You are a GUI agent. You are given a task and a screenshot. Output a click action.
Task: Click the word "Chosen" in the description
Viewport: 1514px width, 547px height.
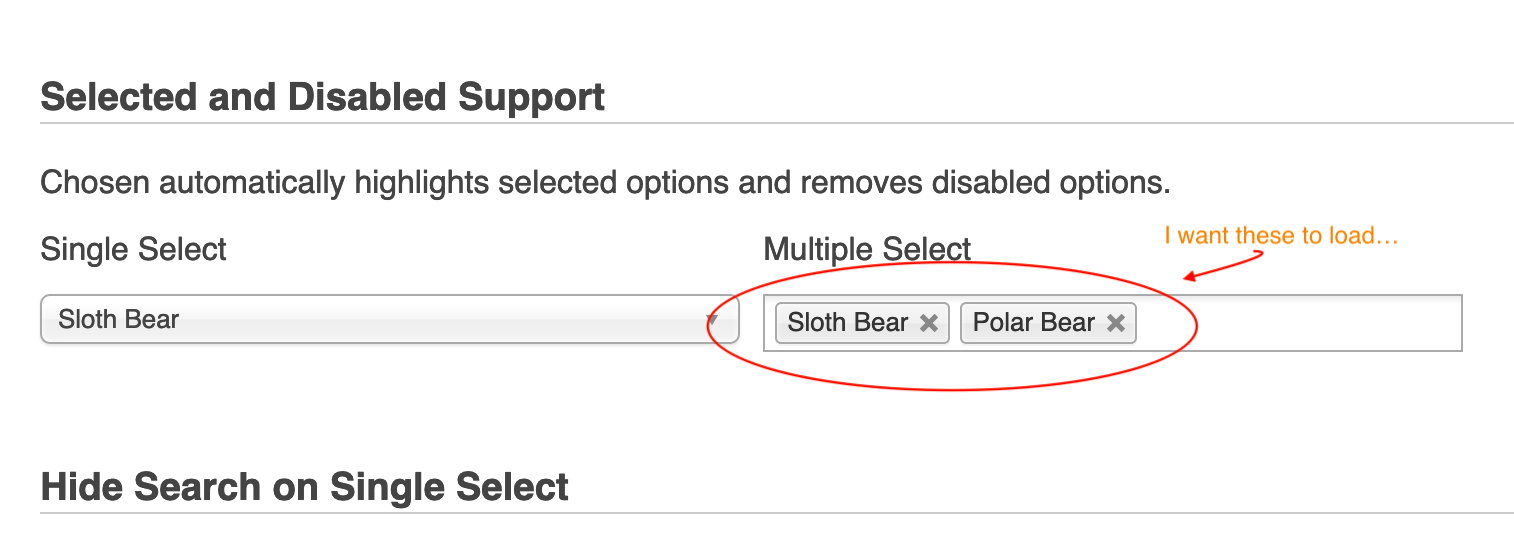[x=95, y=184]
